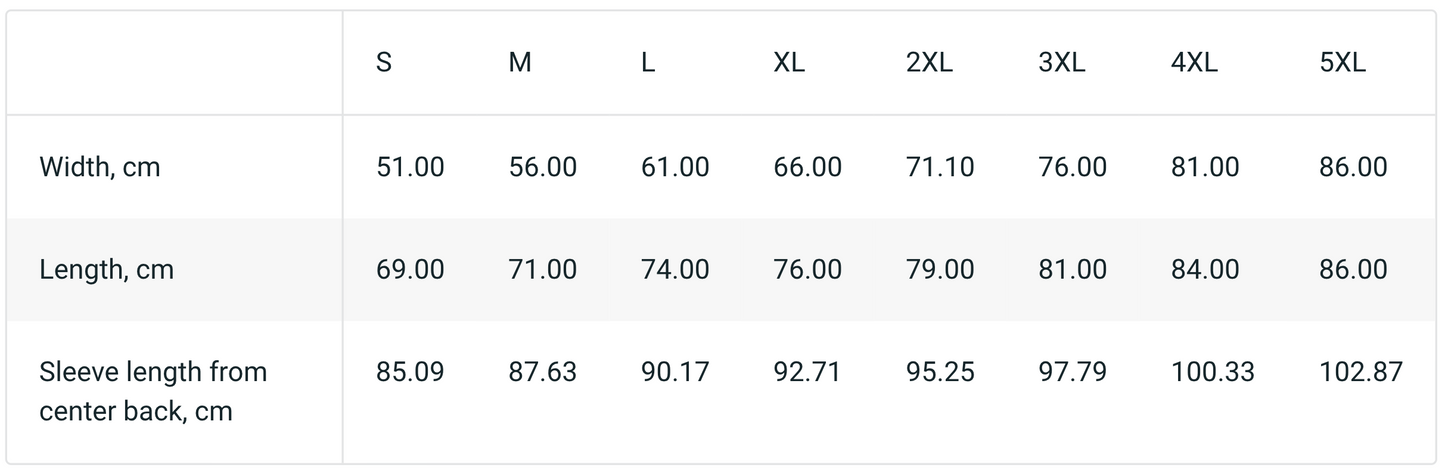Select sleeve length 92.71 for XL
Image resolution: width=1445 pixels, height=474 pixels.
(x=807, y=372)
